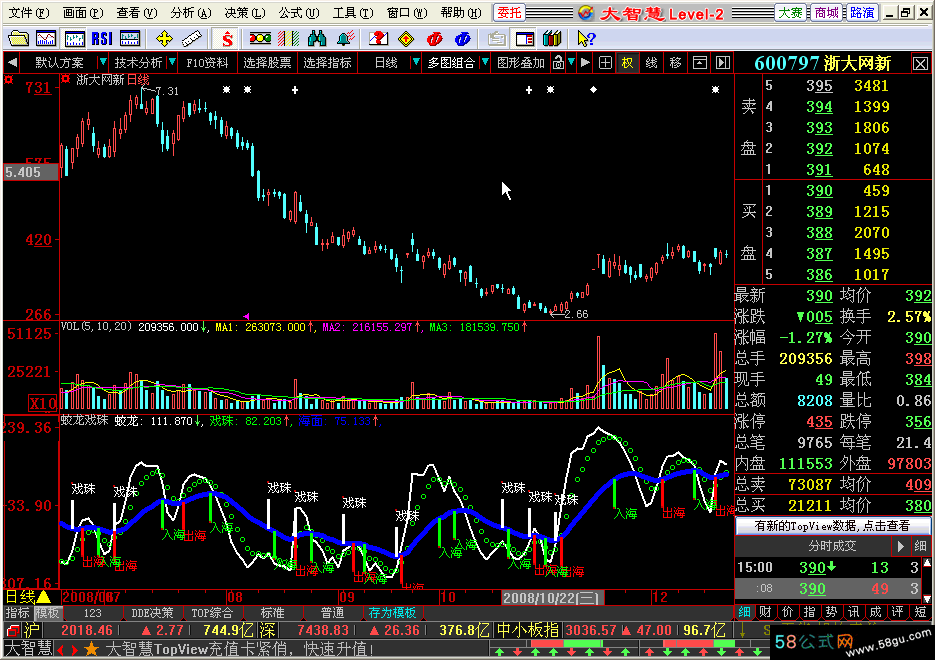Viewport: 935px width, 660px height.
Task: Open the dropdown arrow beside the padlock
Action: coord(571,62)
